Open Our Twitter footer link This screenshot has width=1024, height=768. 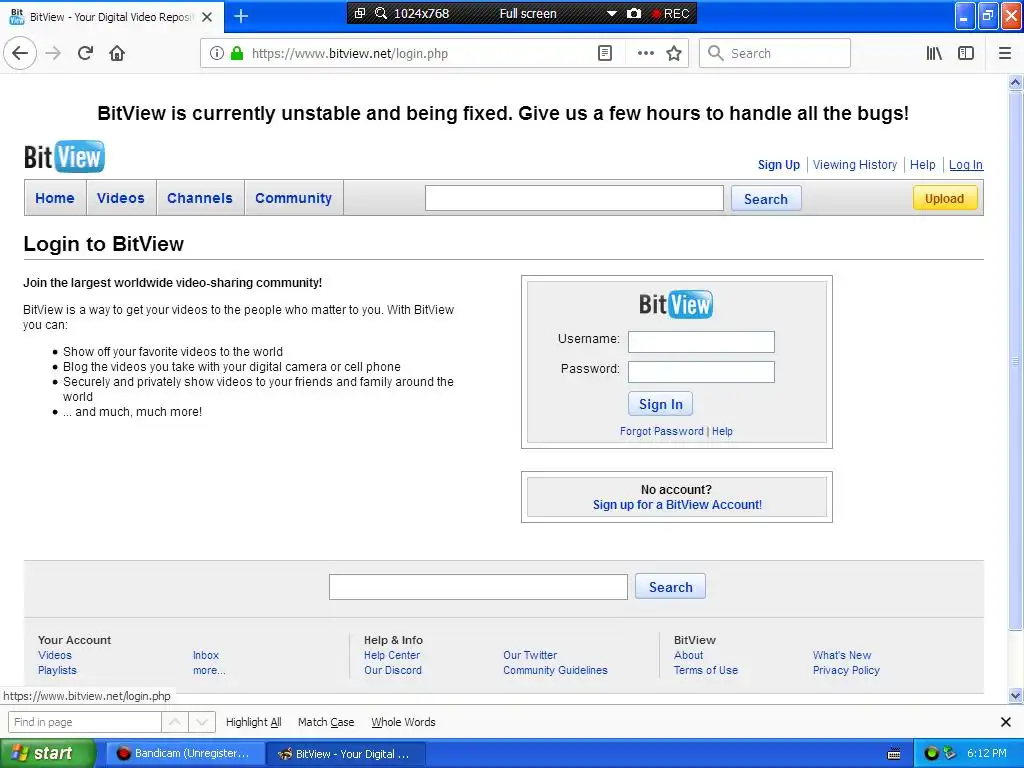coord(530,655)
